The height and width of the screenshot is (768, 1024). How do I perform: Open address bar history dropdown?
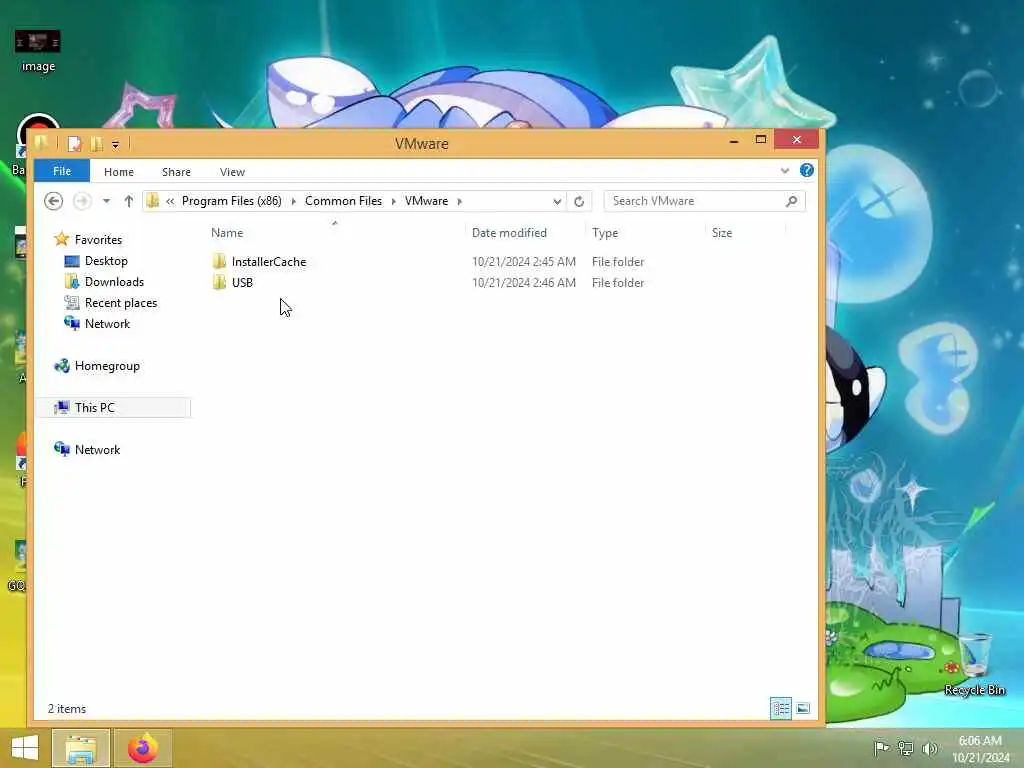(557, 201)
